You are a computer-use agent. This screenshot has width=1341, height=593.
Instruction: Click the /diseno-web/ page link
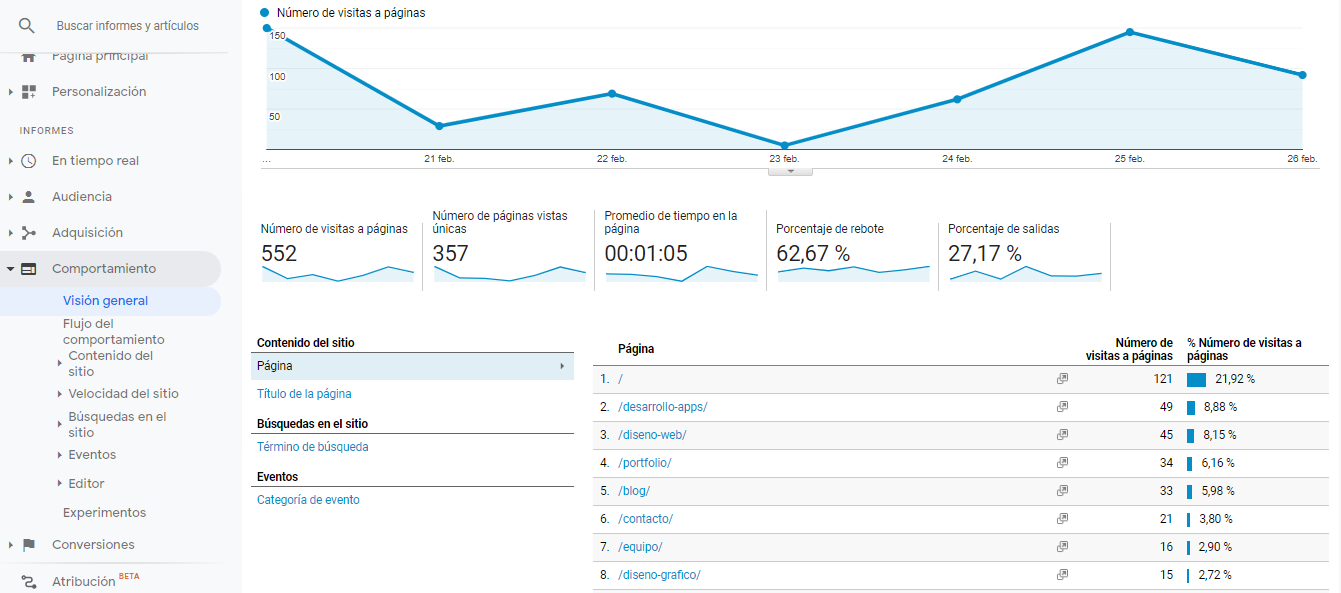652,435
